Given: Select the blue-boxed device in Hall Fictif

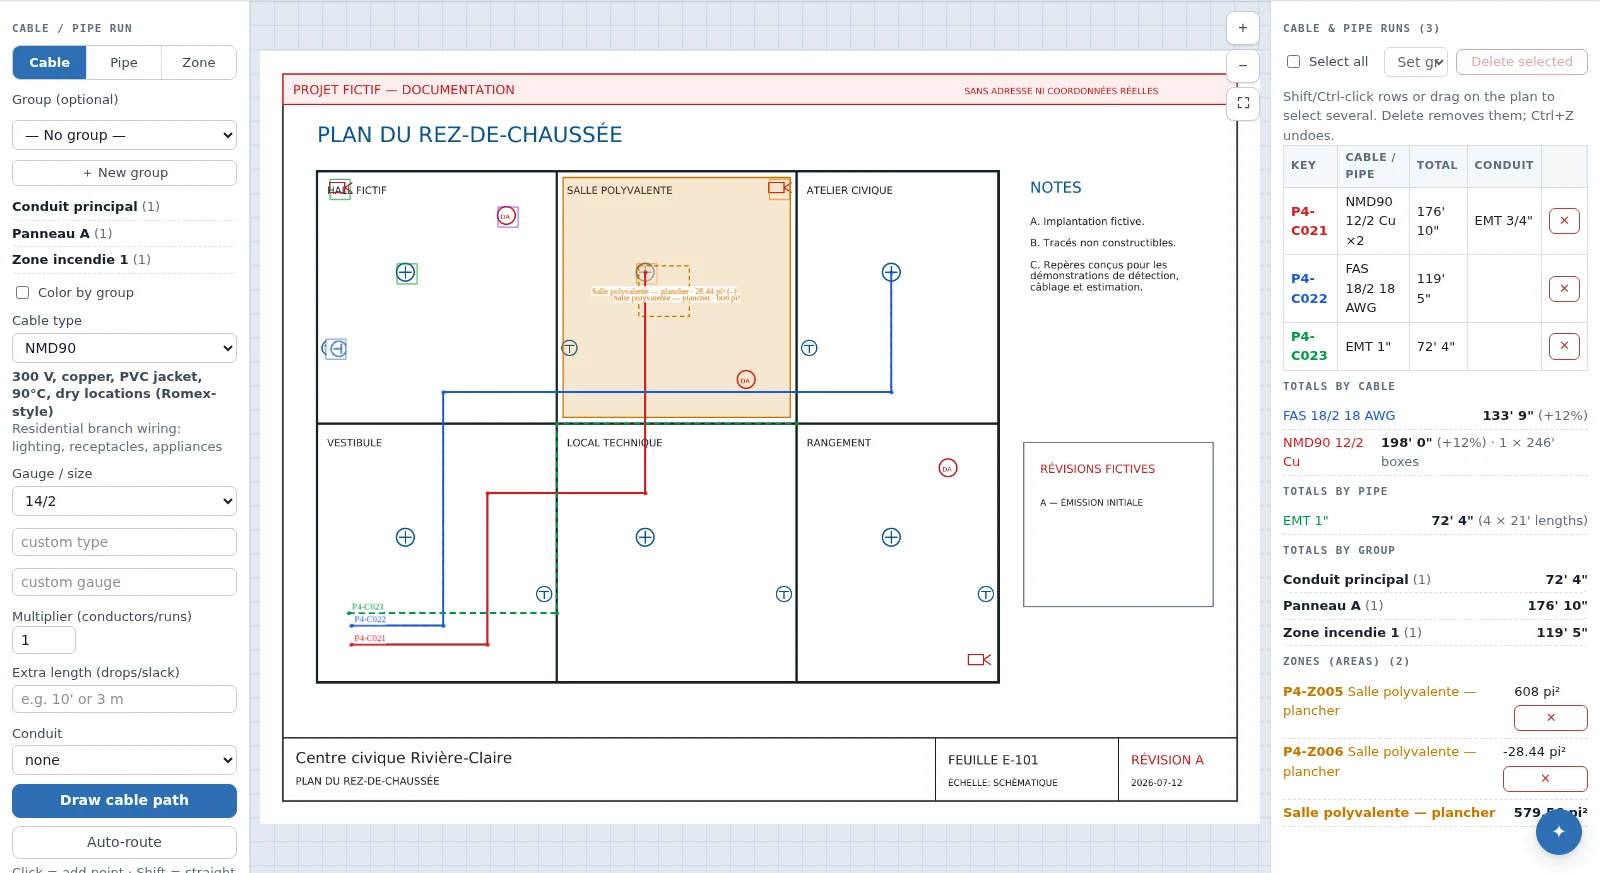Looking at the screenshot, I should 335,348.
